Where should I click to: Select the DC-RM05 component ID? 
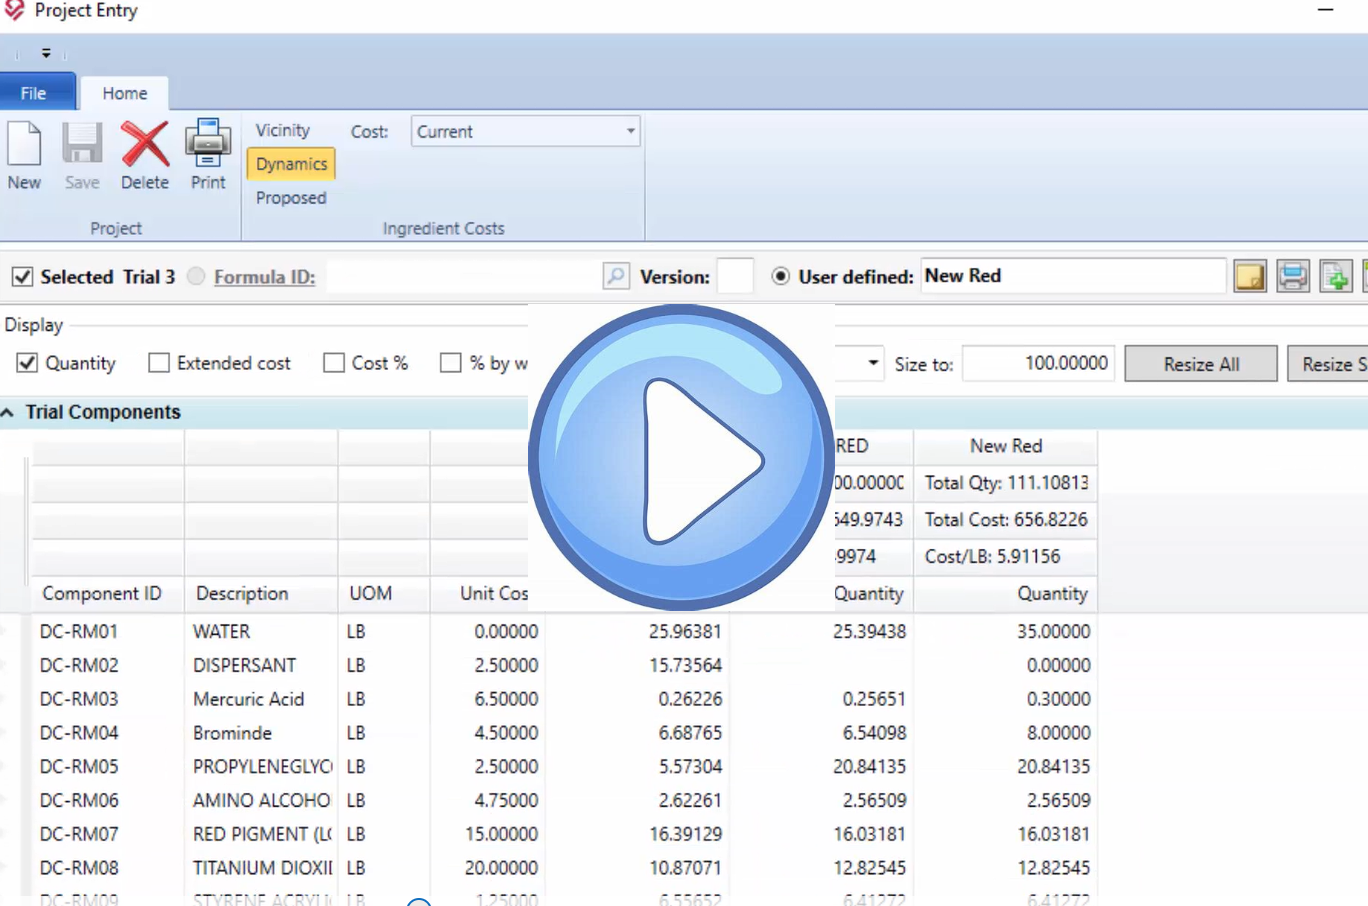[79, 767]
